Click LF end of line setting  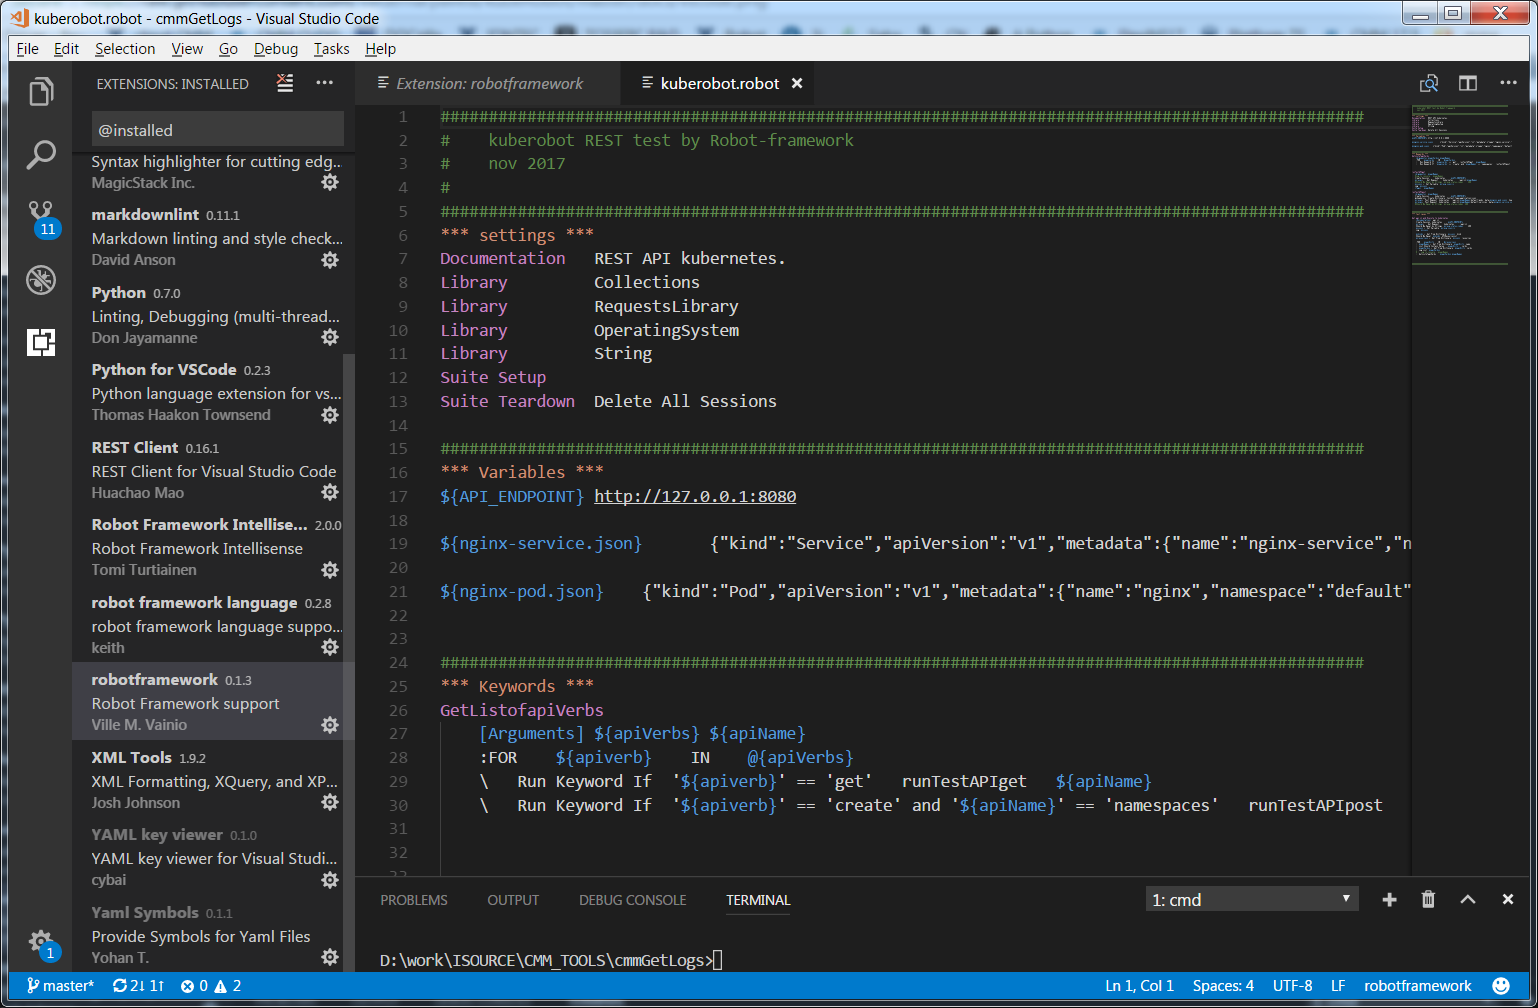[x=1337, y=986]
